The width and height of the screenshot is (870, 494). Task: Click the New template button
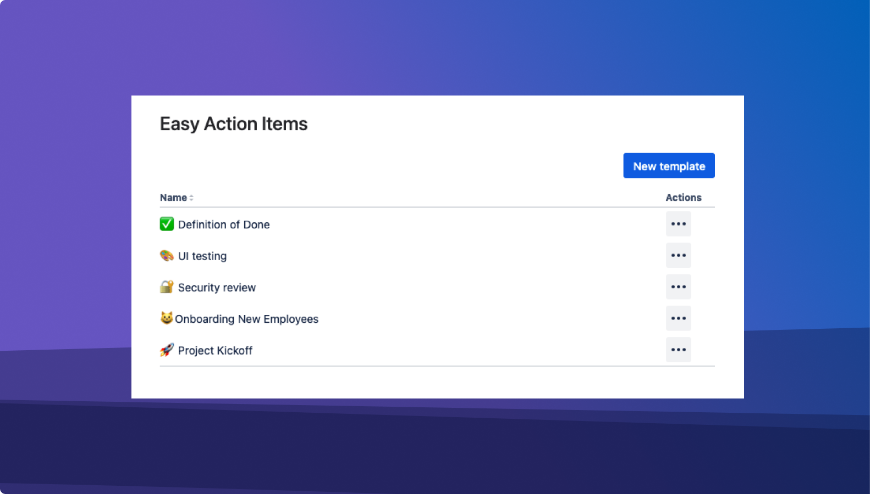(x=668, y=166)
